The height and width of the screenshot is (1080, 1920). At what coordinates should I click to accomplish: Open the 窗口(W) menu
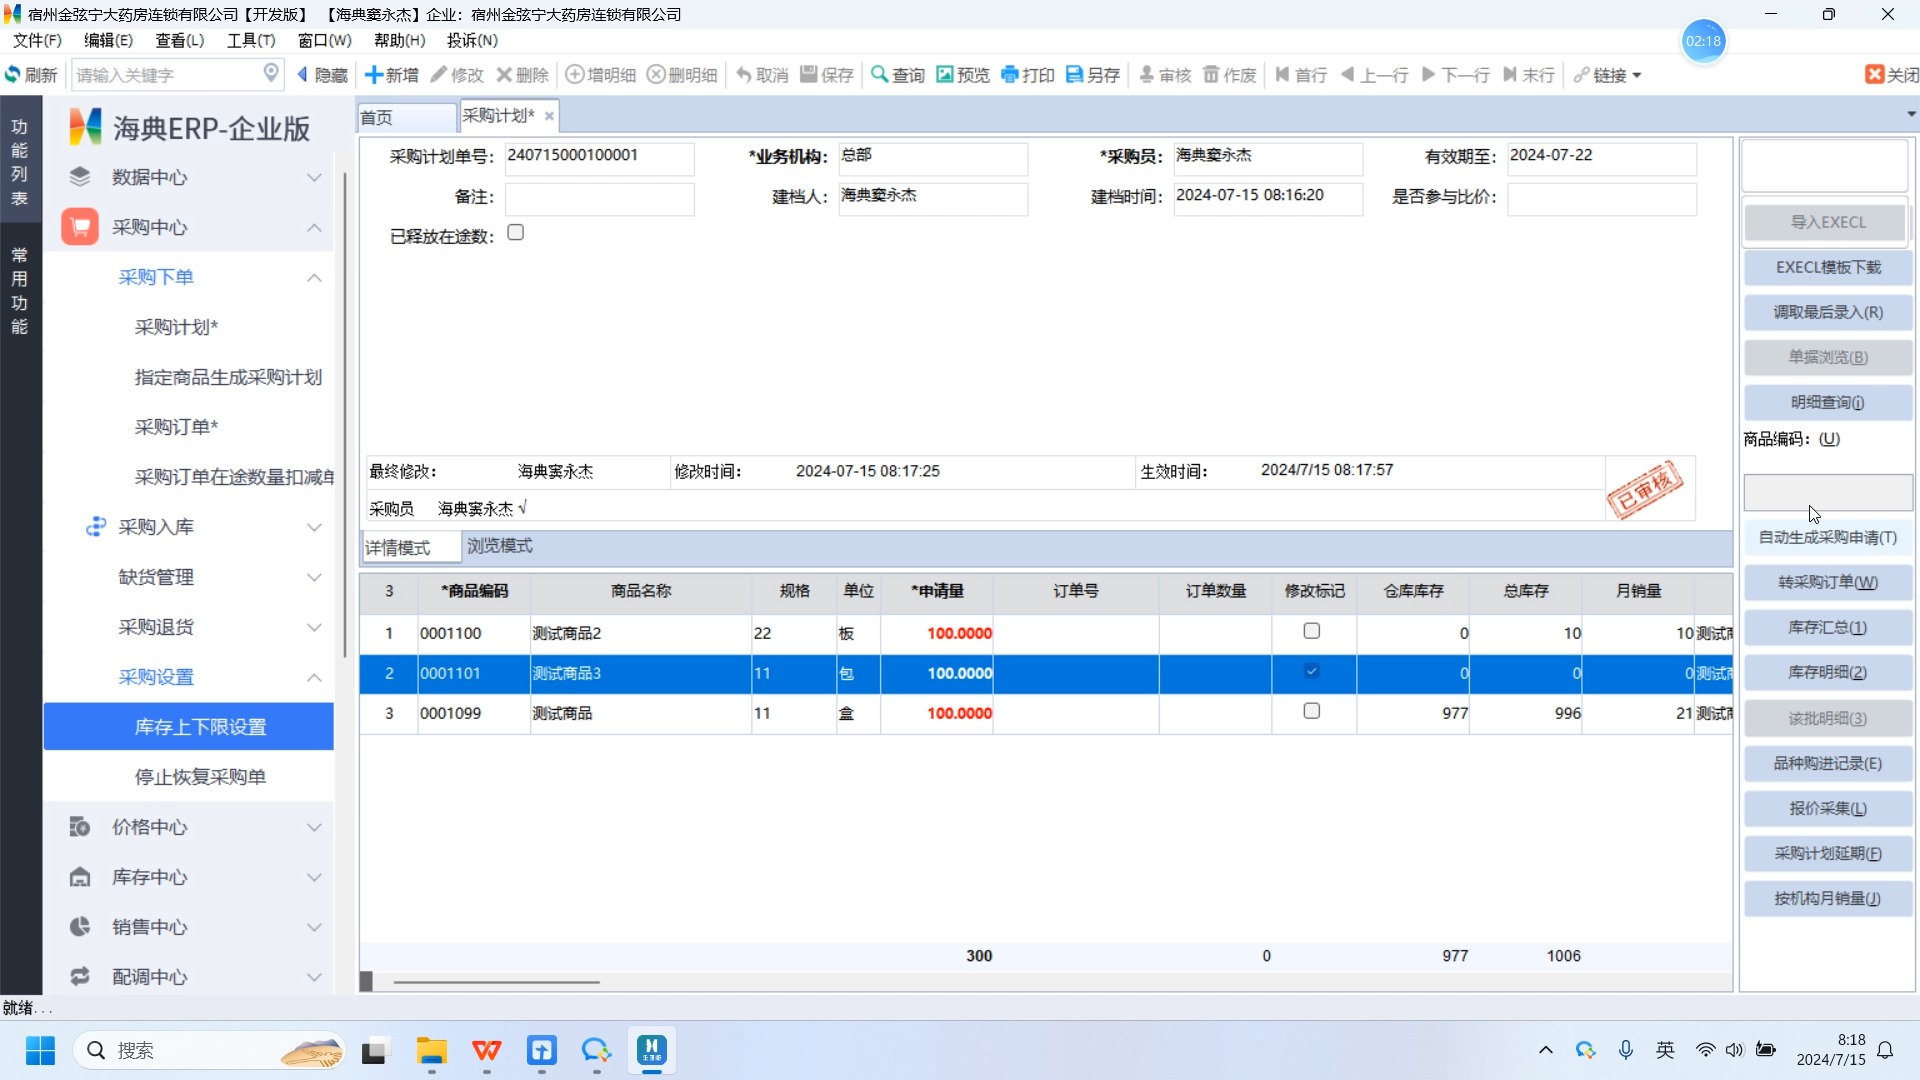click(x=323, y=40)
